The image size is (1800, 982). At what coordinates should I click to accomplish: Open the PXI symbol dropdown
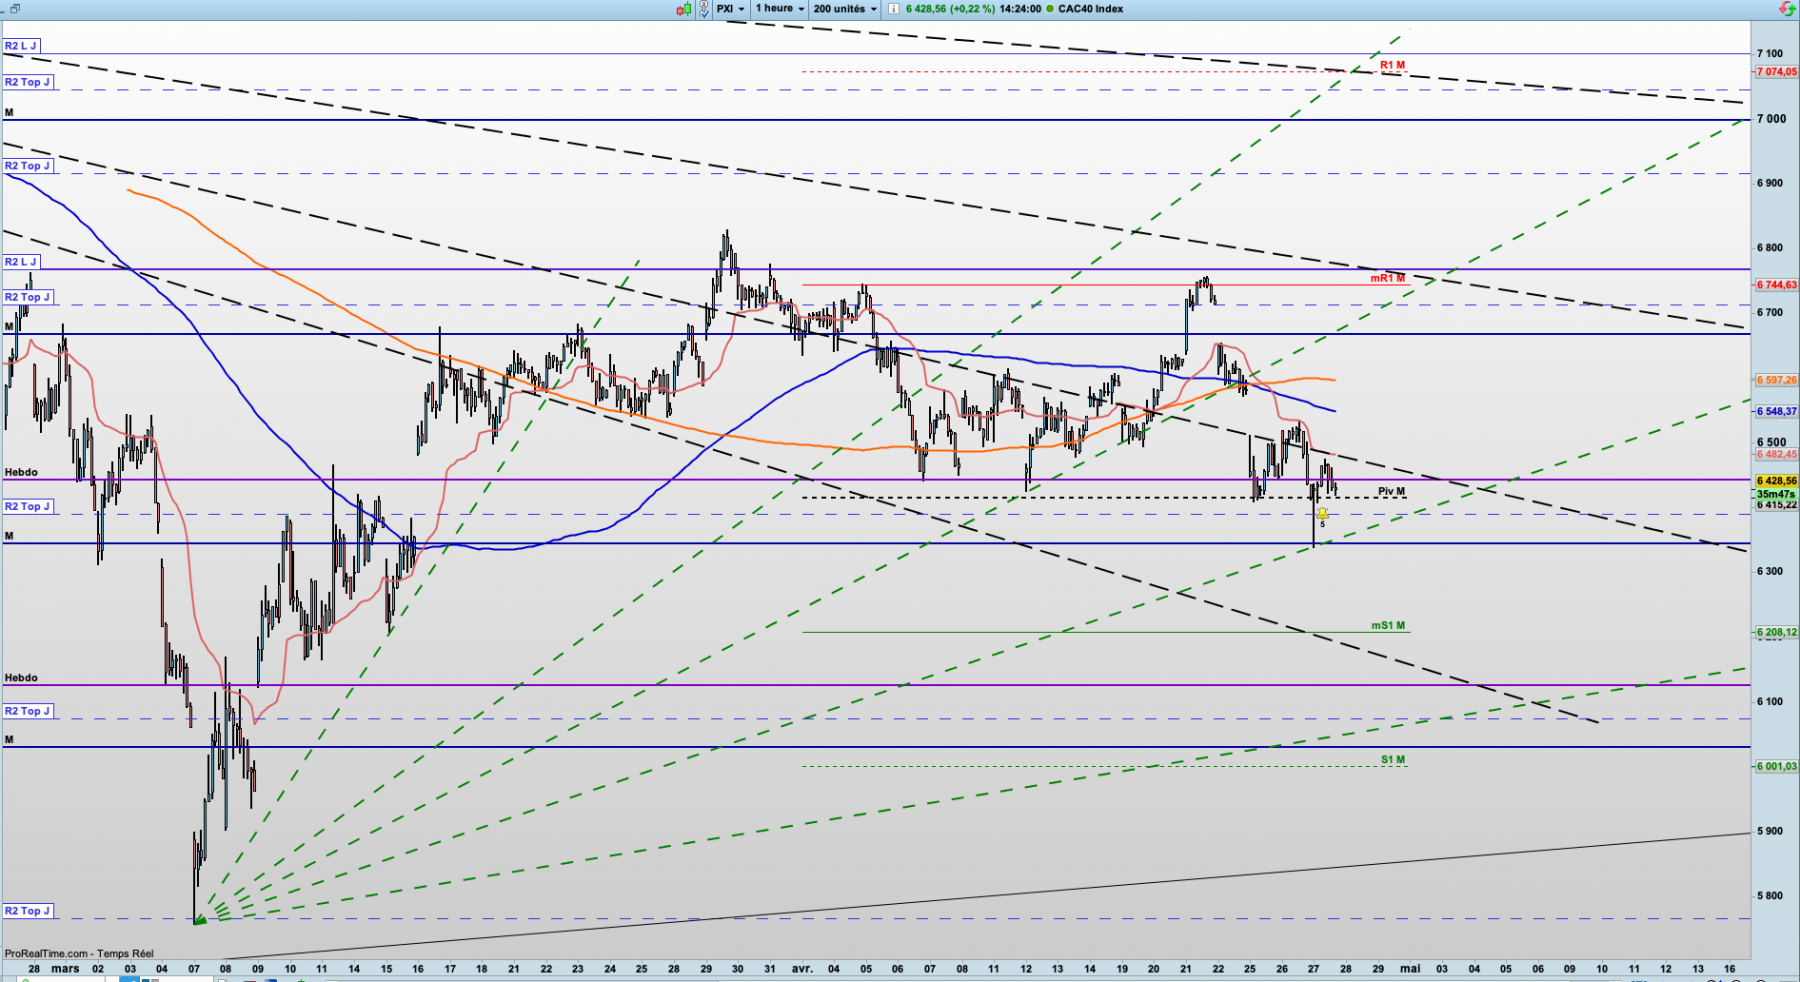pos(730,9)
